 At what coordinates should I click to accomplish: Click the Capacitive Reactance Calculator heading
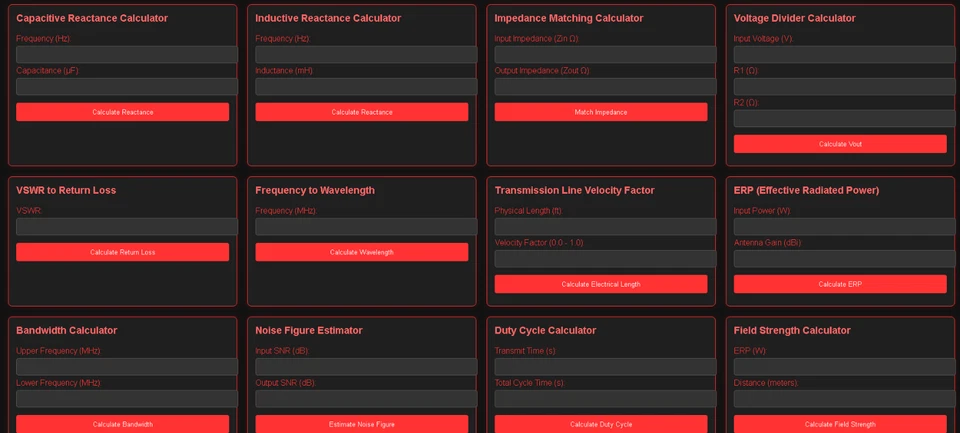point(92,18)
